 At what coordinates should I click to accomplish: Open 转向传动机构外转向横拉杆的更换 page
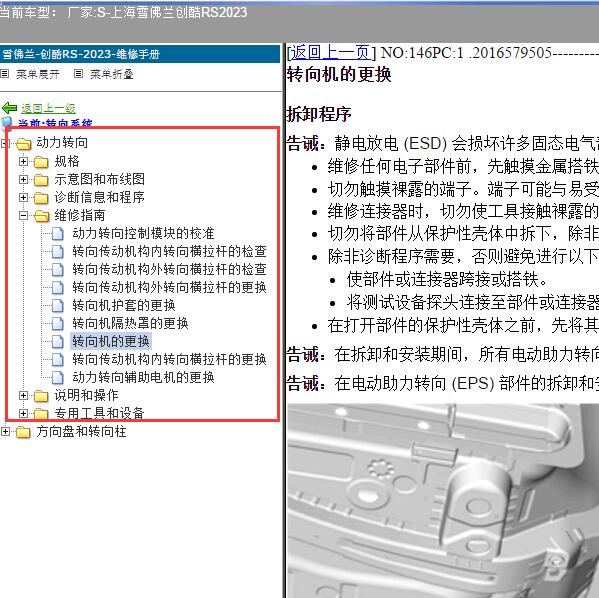(x=169, y=287)
